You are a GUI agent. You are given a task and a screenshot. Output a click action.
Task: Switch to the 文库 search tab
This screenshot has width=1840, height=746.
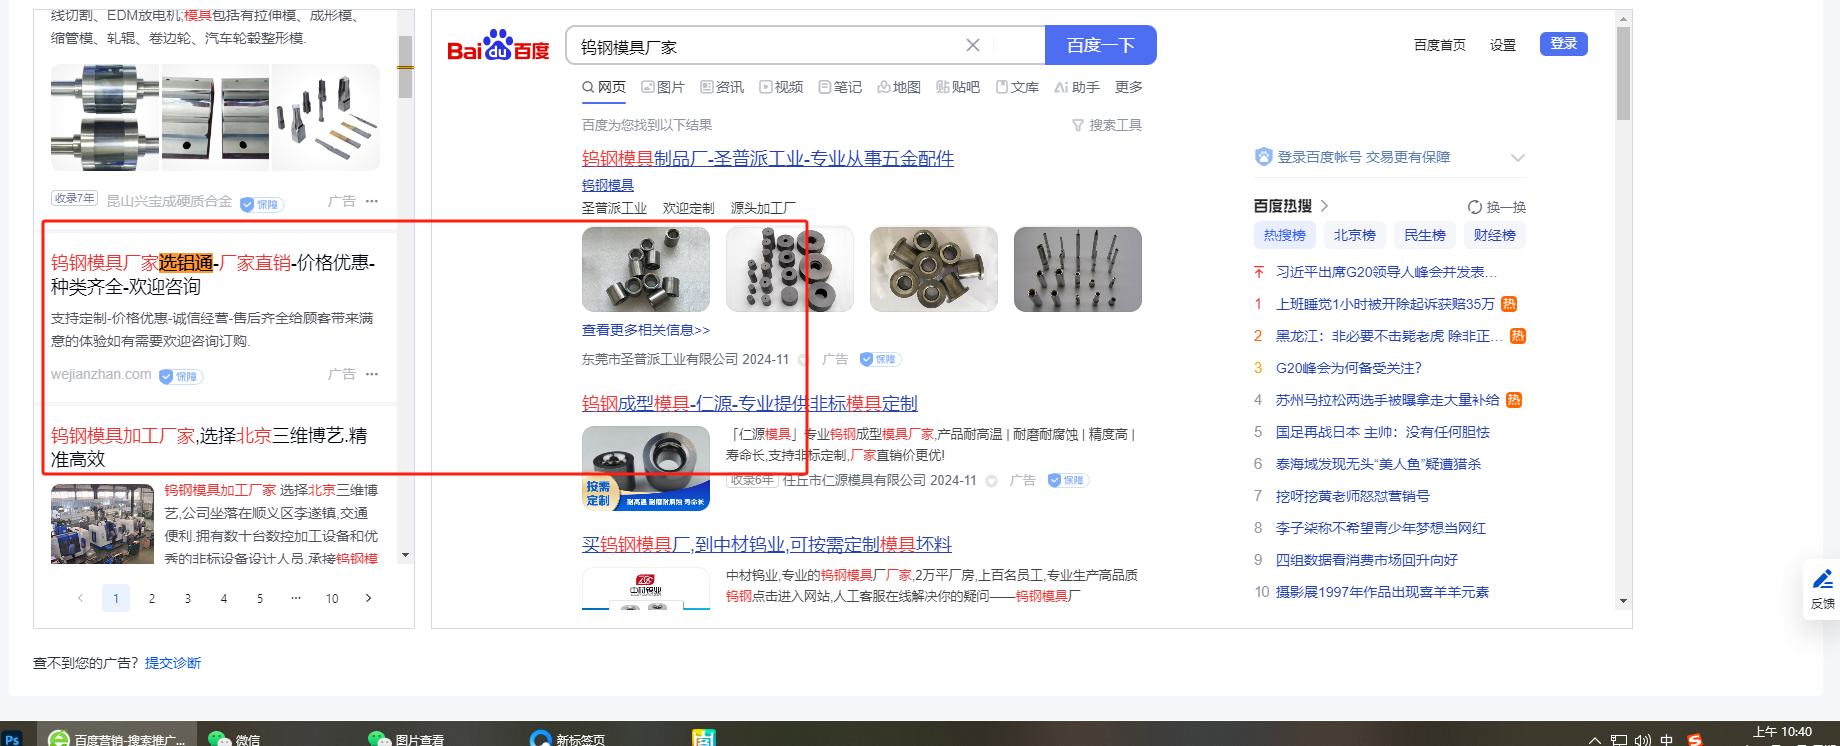(x=1017, y=87)
